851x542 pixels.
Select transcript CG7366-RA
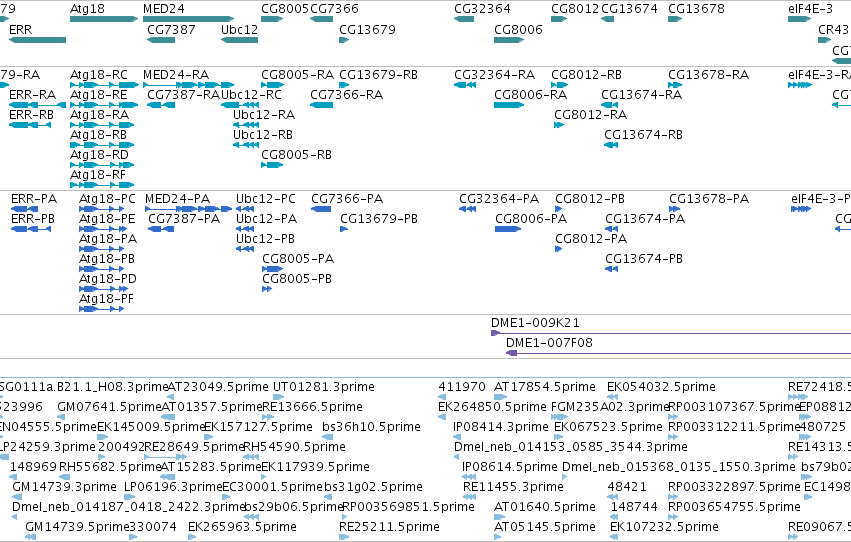click(347, 95)
